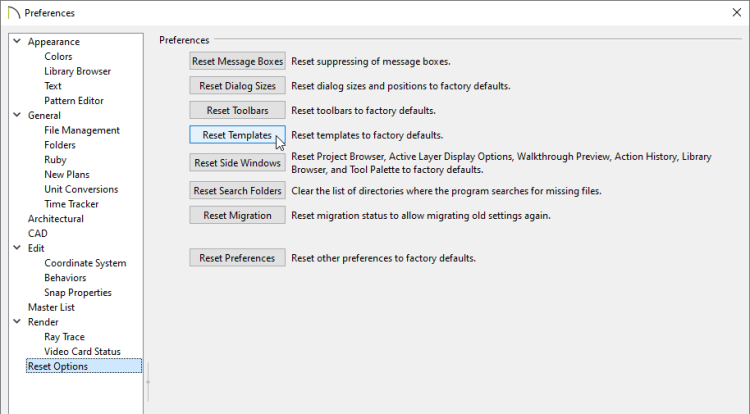Click Reset Dialog Sizes button
Viewport: 750px width, 414px height.
[x=237, y=86]
